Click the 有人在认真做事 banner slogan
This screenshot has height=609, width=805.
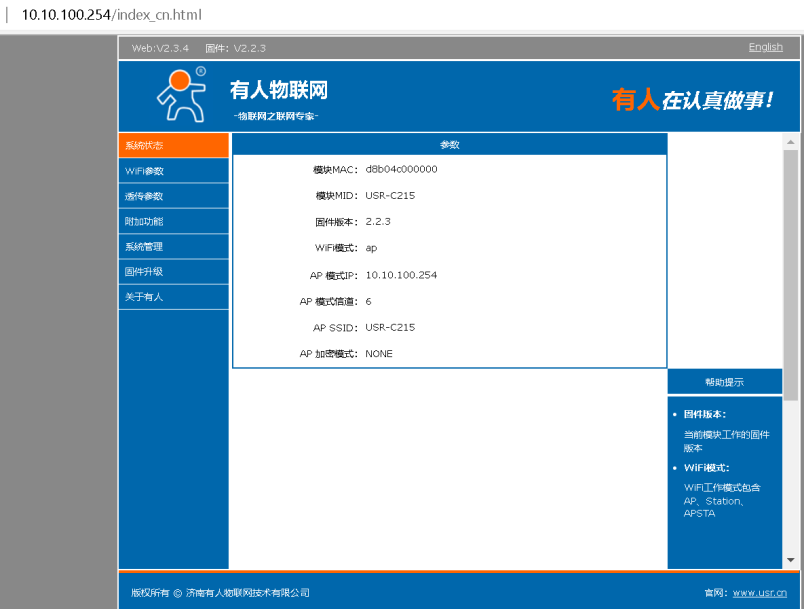pyautogui.click(x=692, y=100)
